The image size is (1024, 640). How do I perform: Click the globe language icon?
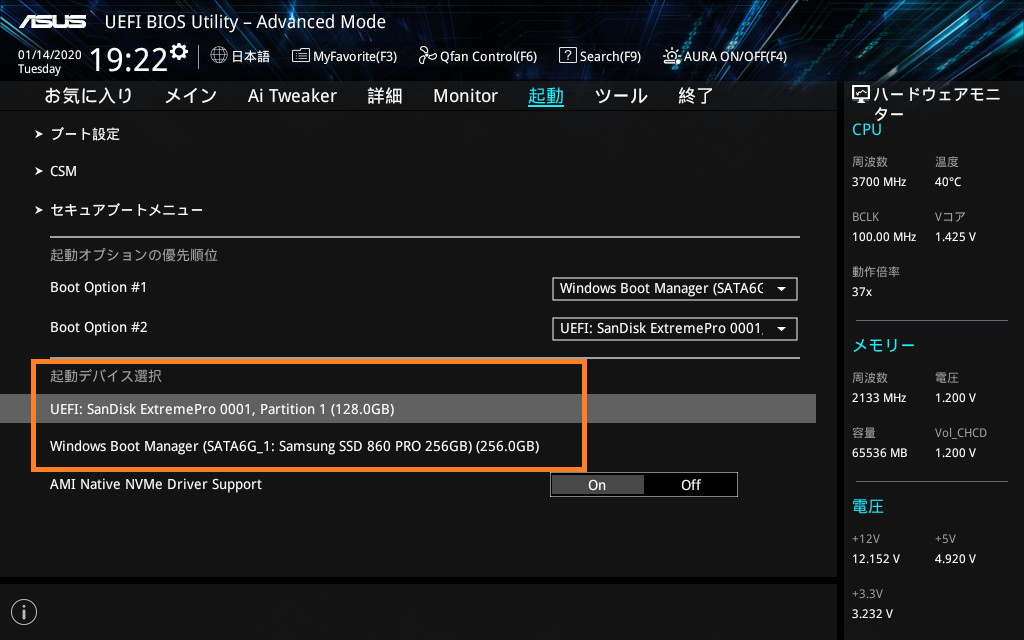click(219, 56)
